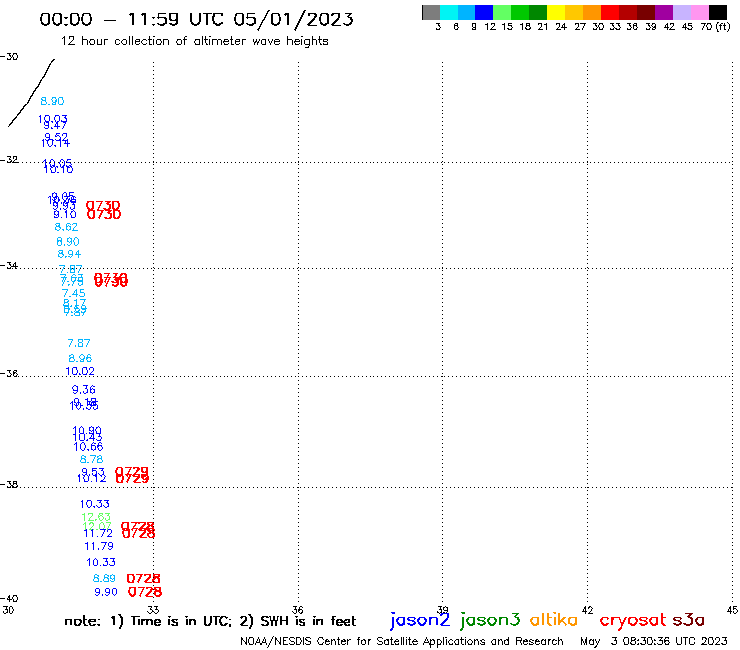The width and height of the screenshot is (740, 650).
Task: Click the gray swatch in the color scale
Action: pyautogui.click(x=431, y=12)
